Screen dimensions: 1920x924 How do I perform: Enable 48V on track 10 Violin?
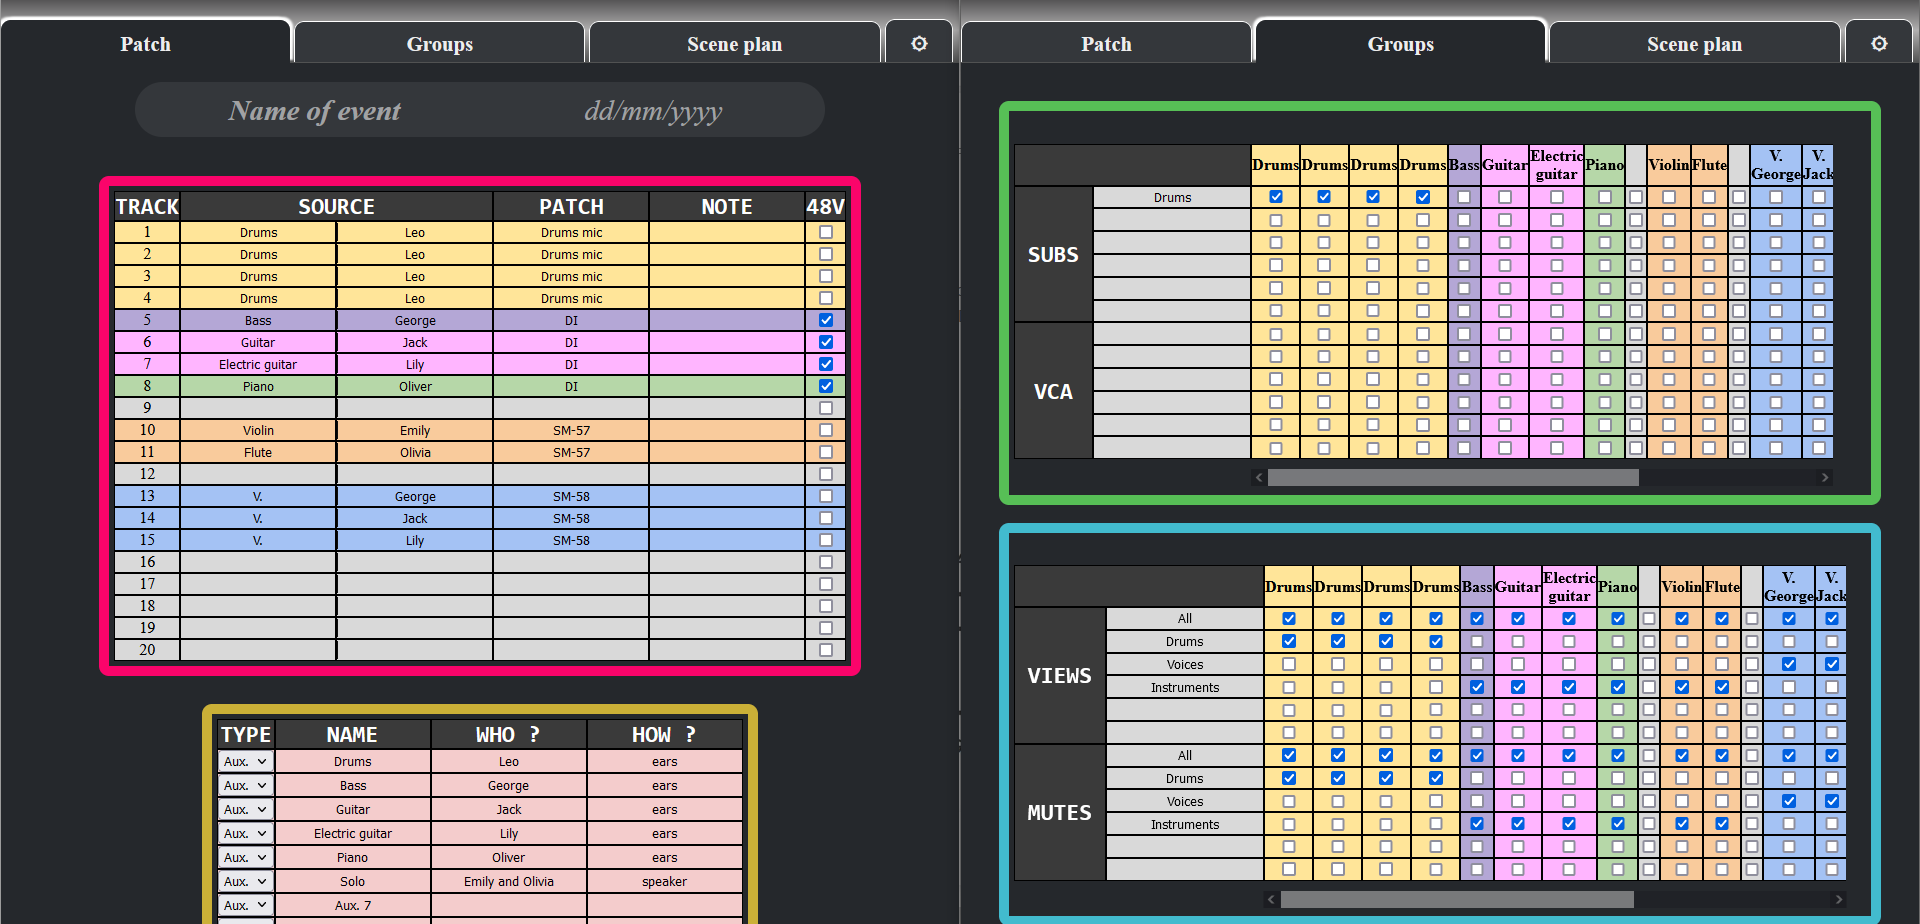[x=826, y=430]
